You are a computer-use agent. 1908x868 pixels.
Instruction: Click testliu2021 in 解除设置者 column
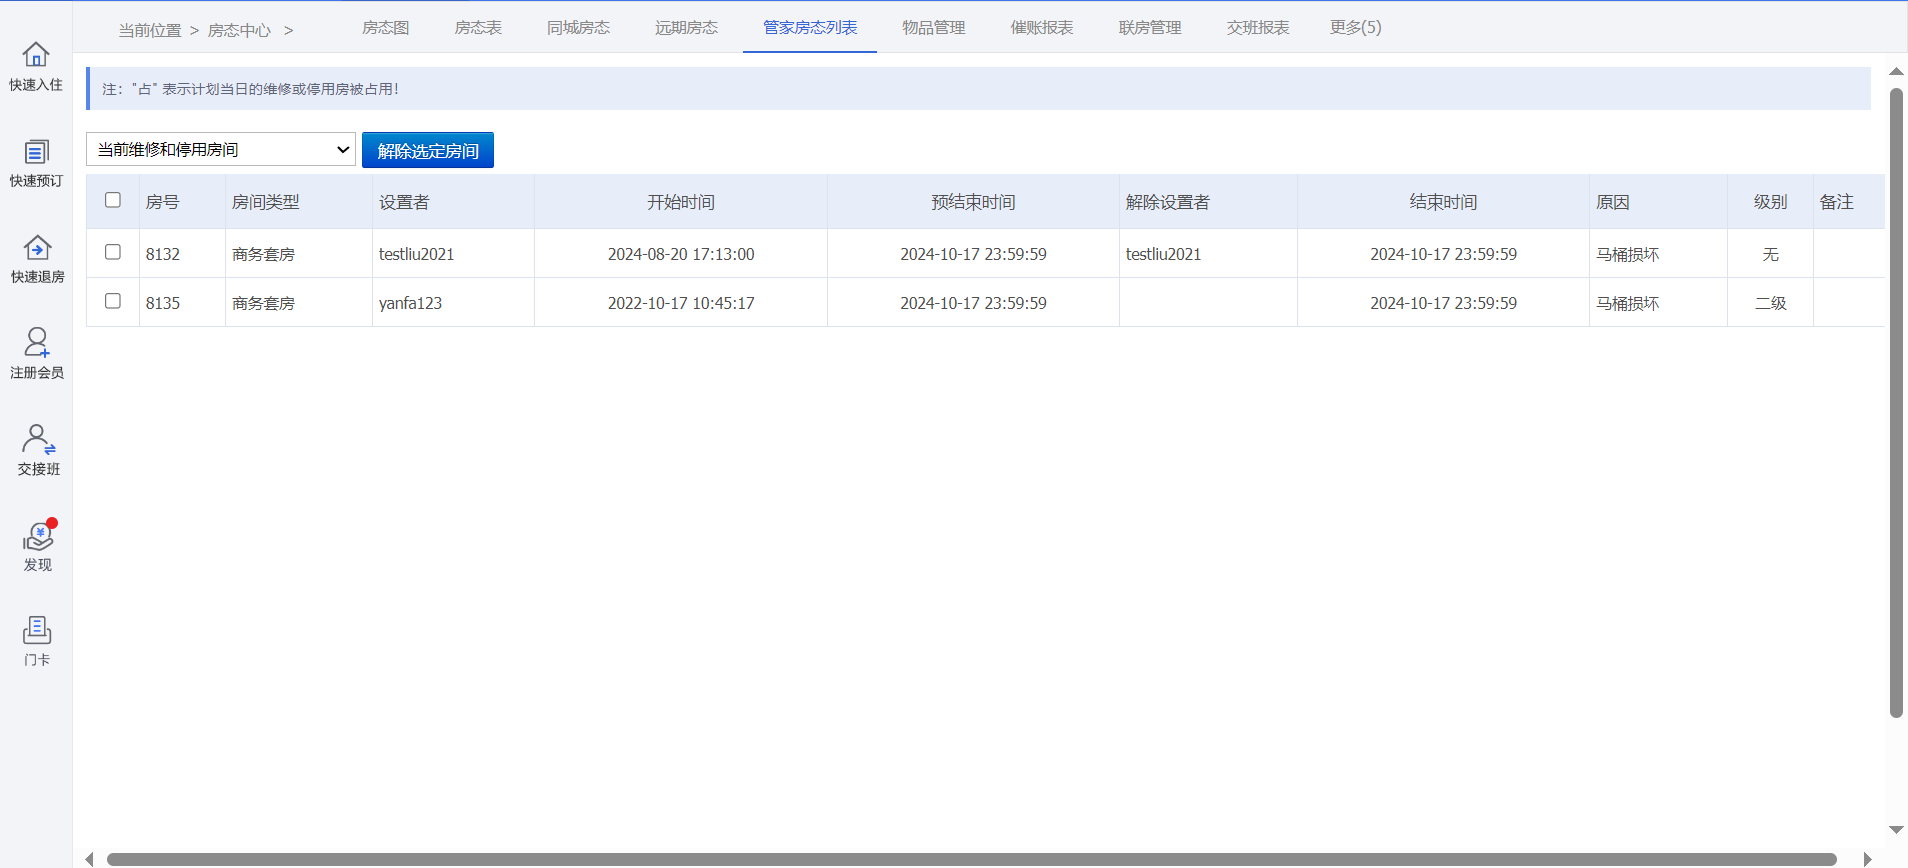[1163, 254]
